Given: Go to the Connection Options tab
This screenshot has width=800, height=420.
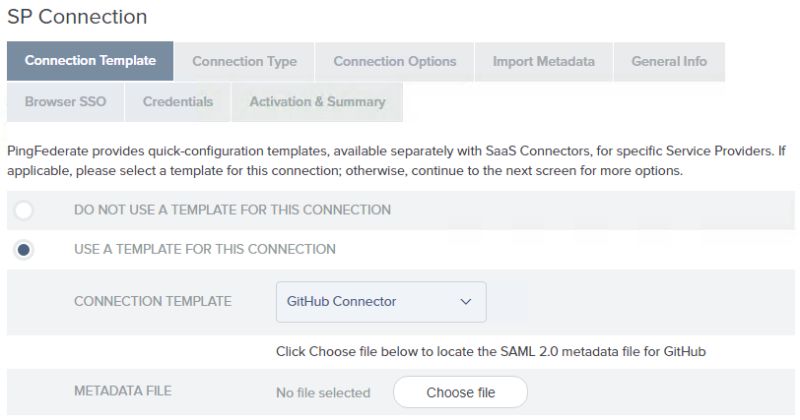Looking at the screenshot, I should tap(394, 61).
